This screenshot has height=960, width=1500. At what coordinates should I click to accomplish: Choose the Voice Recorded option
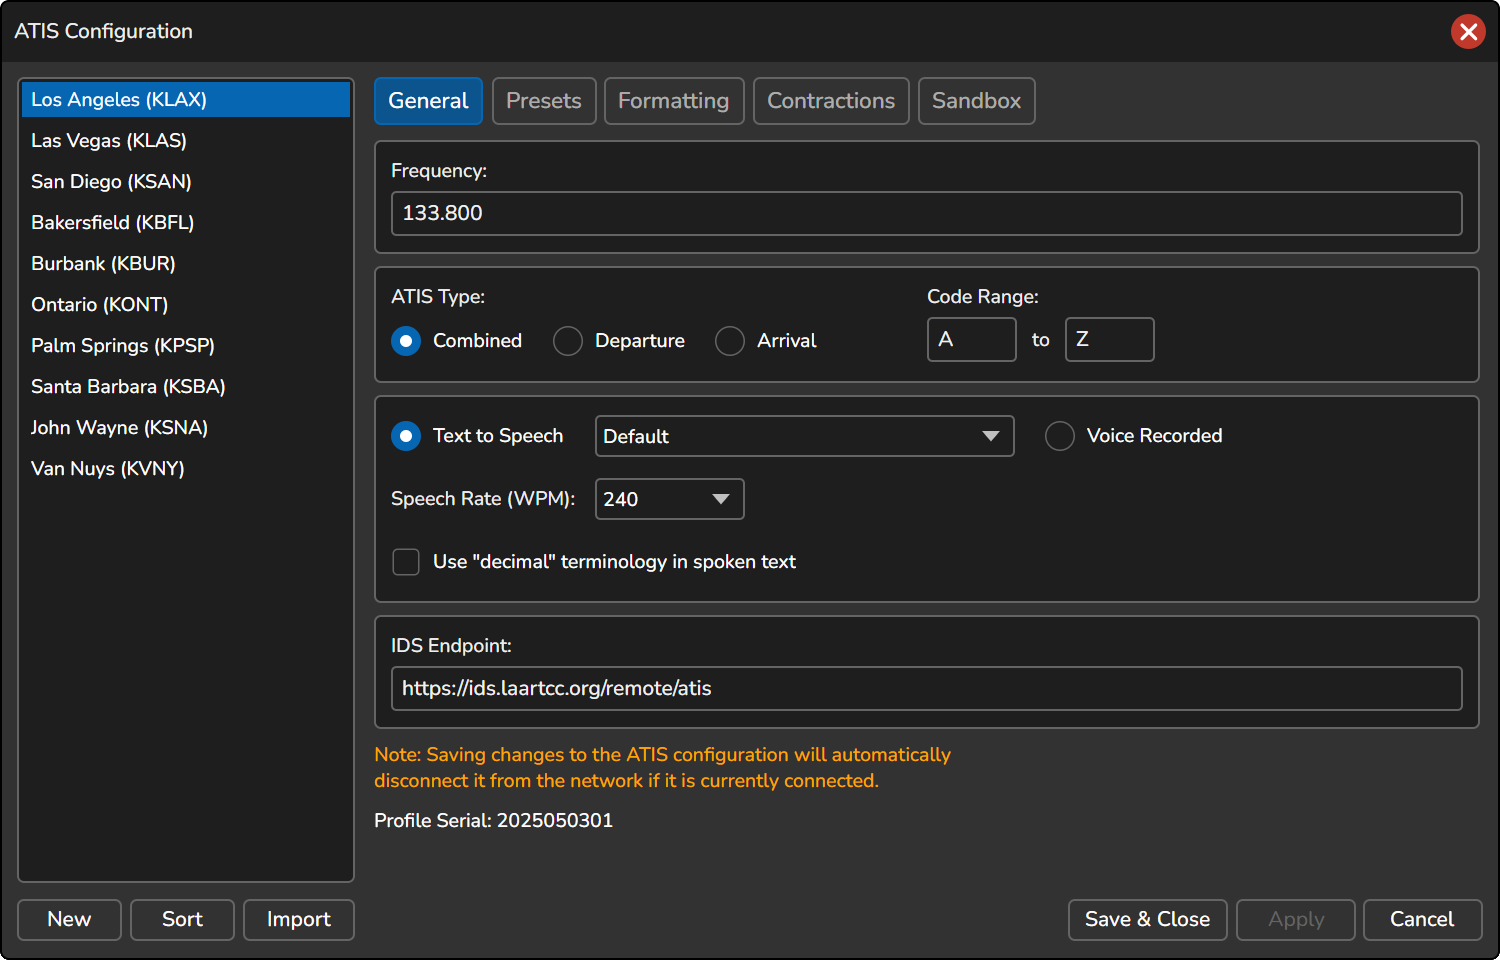[x=1060, y=436]
